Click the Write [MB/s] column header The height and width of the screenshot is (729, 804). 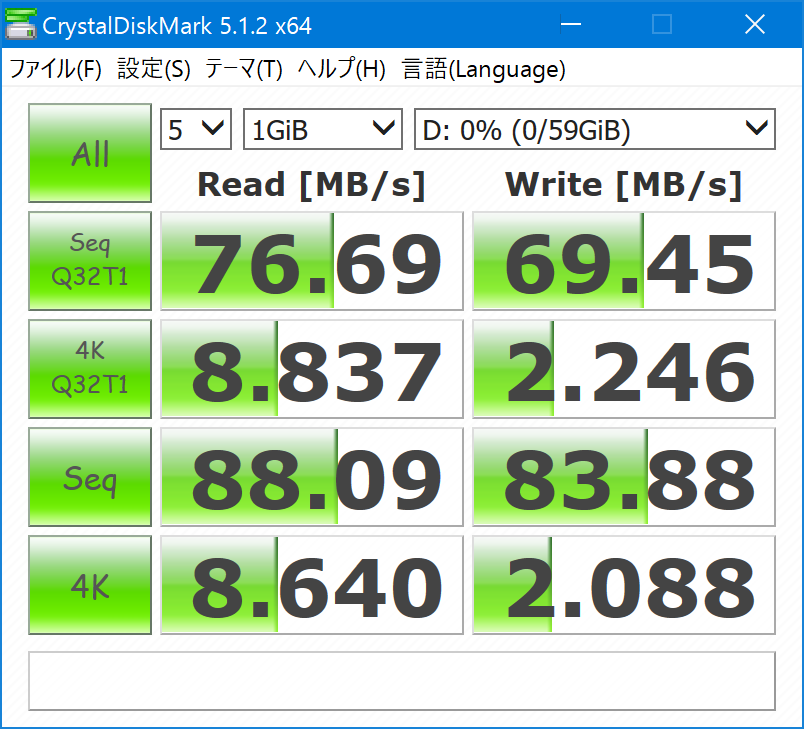point(624,185)
